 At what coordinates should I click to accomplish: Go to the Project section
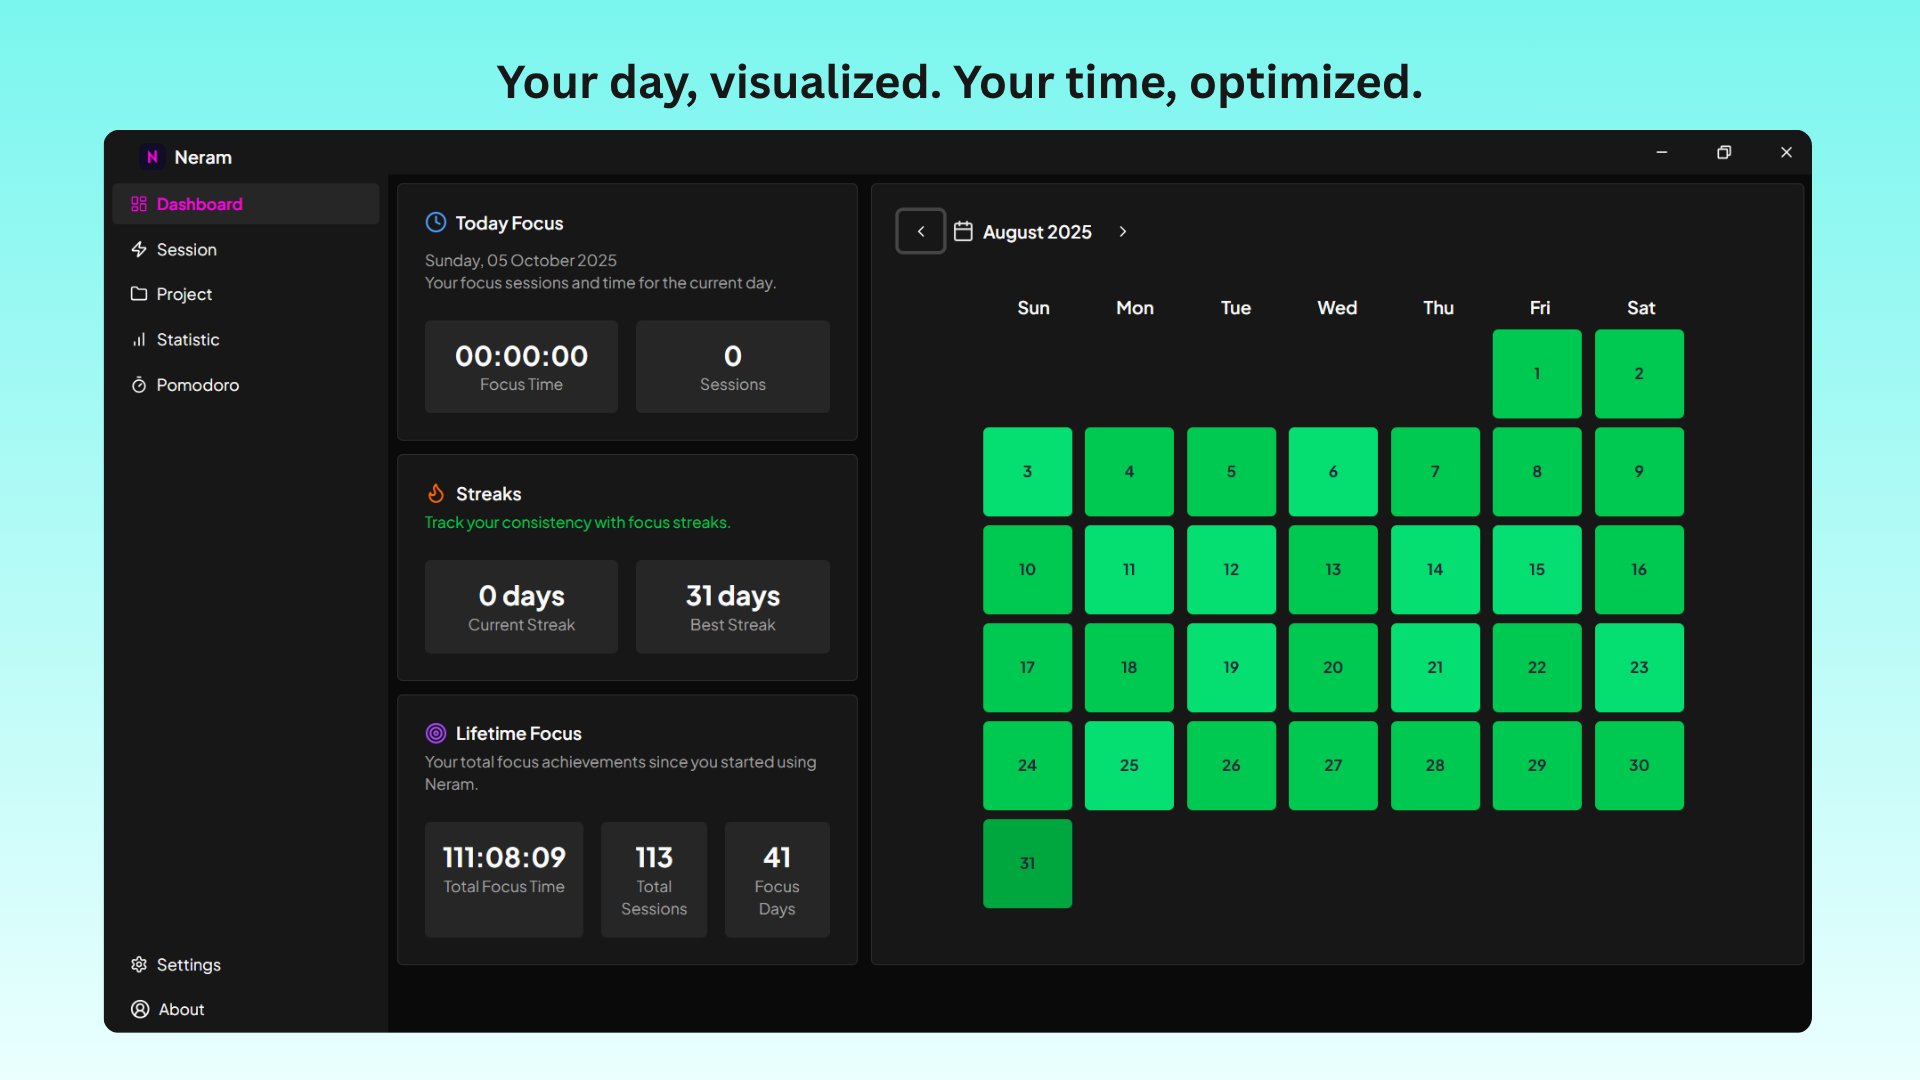tap(184, 294)
